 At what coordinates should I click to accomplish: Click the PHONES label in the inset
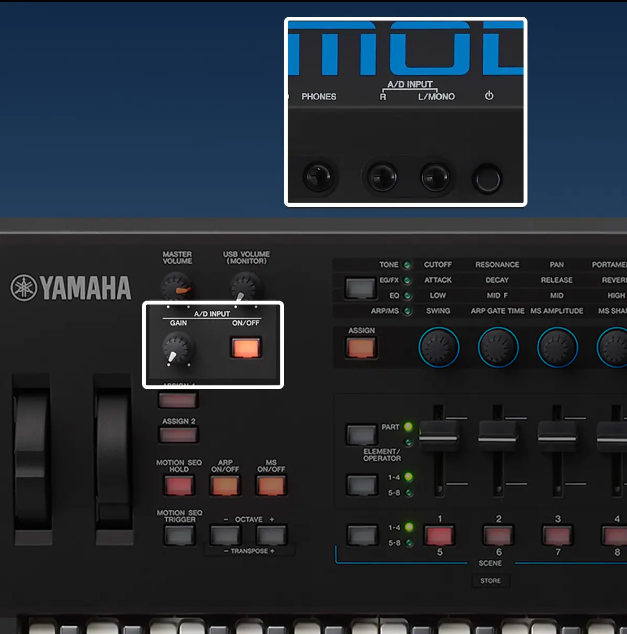[319, 97]
